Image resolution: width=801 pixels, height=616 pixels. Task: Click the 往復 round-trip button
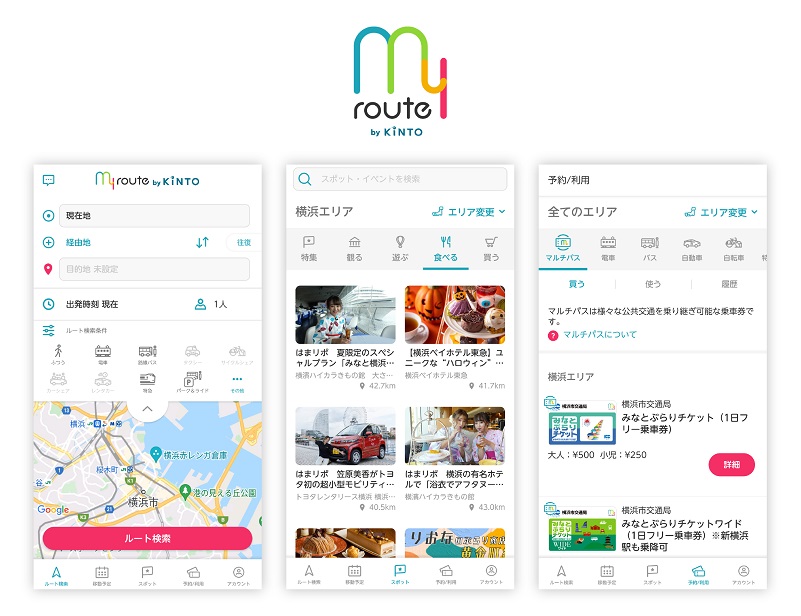[244, 243]
